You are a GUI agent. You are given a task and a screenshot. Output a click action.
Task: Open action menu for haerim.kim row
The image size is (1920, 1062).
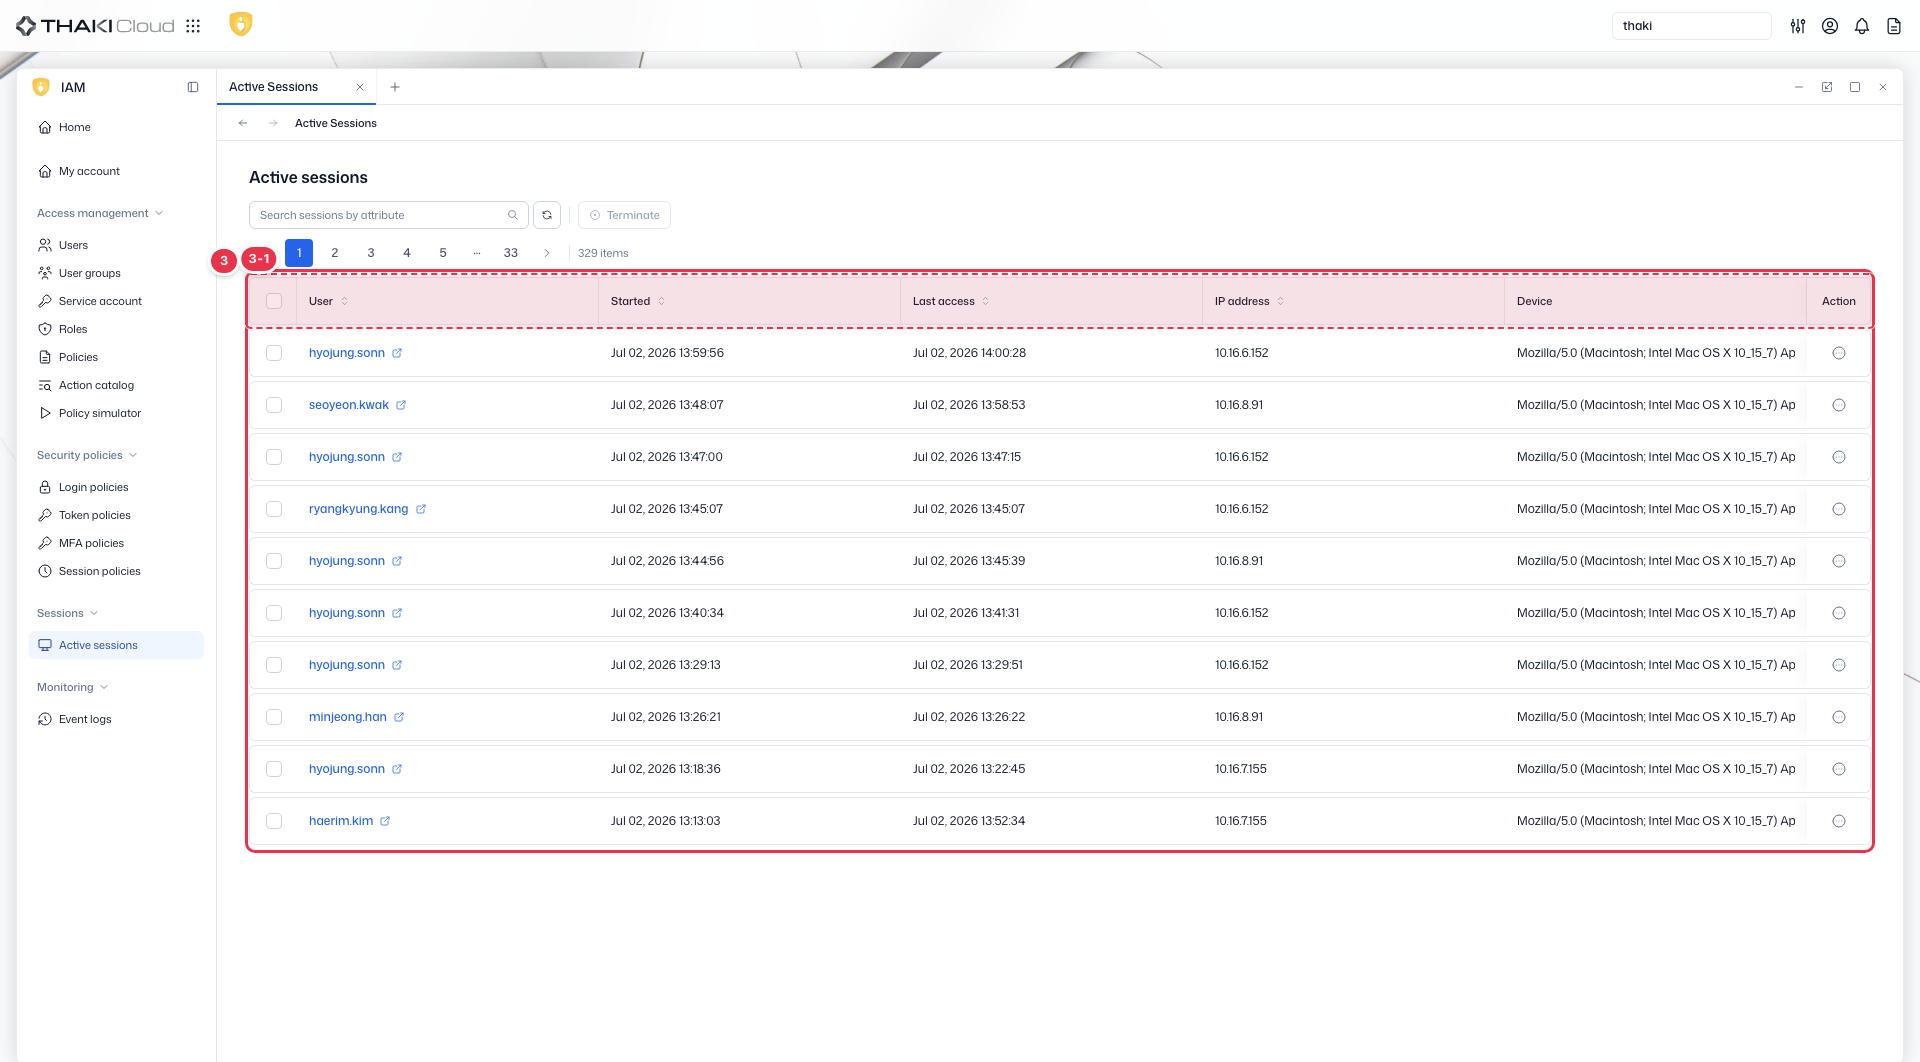1839,821
